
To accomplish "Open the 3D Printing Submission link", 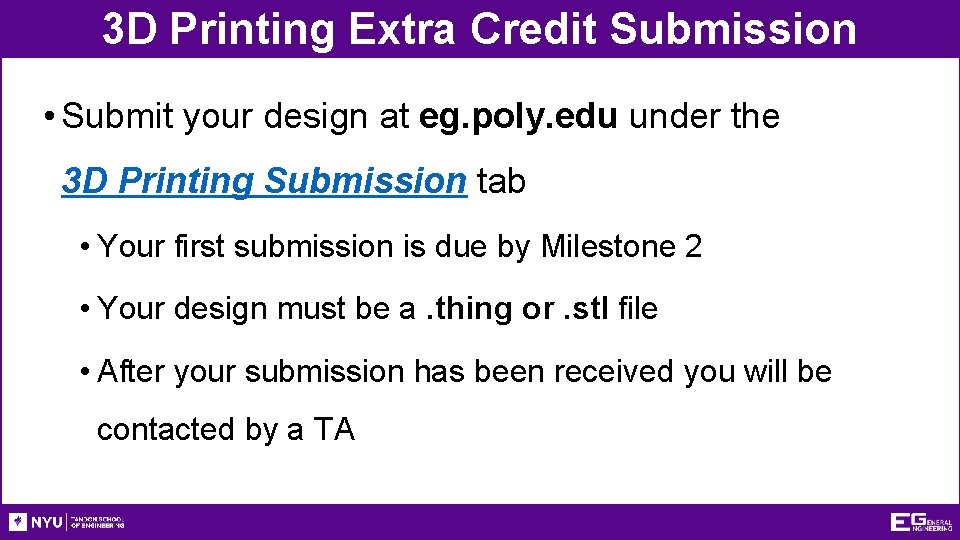I will click(264, 181).
